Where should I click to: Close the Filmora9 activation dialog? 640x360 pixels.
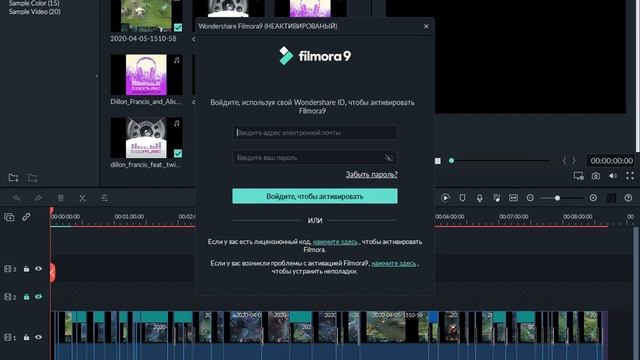point(426,26)
